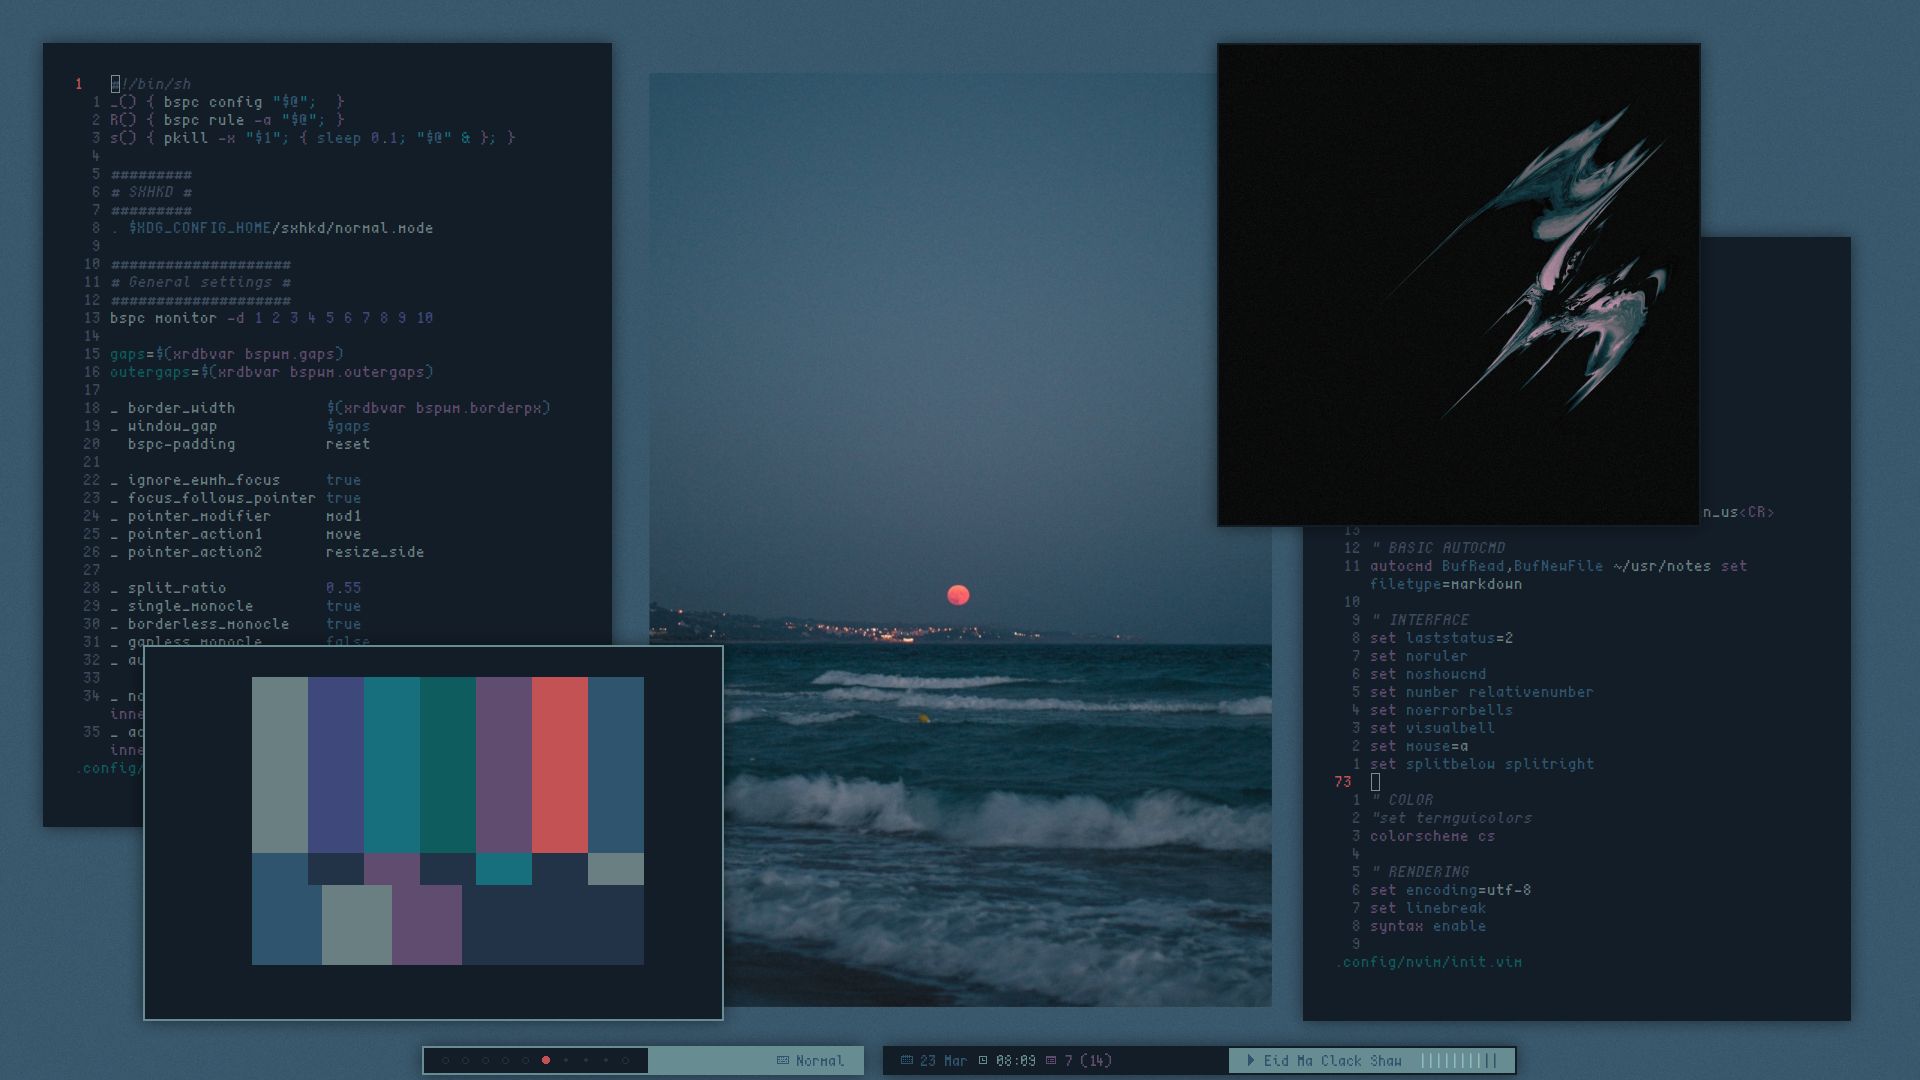Viewport: 1920px width, 1080px height.
Task: Click the mail icon showing 7 (14)
Action: (1051, 1060)
